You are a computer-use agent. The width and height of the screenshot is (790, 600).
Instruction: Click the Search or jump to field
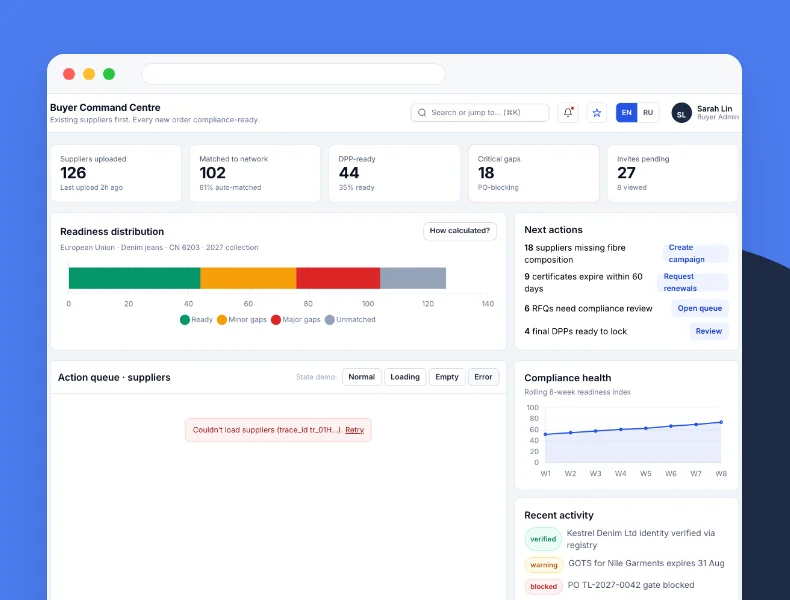pos(480,112)
